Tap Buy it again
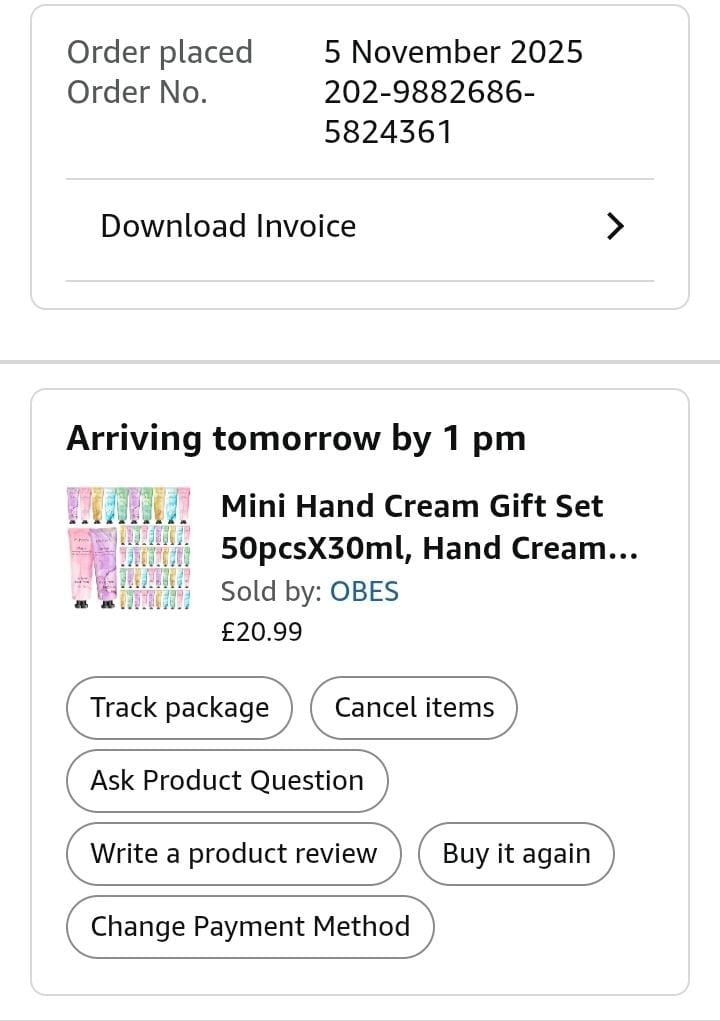 click(516, 854)
